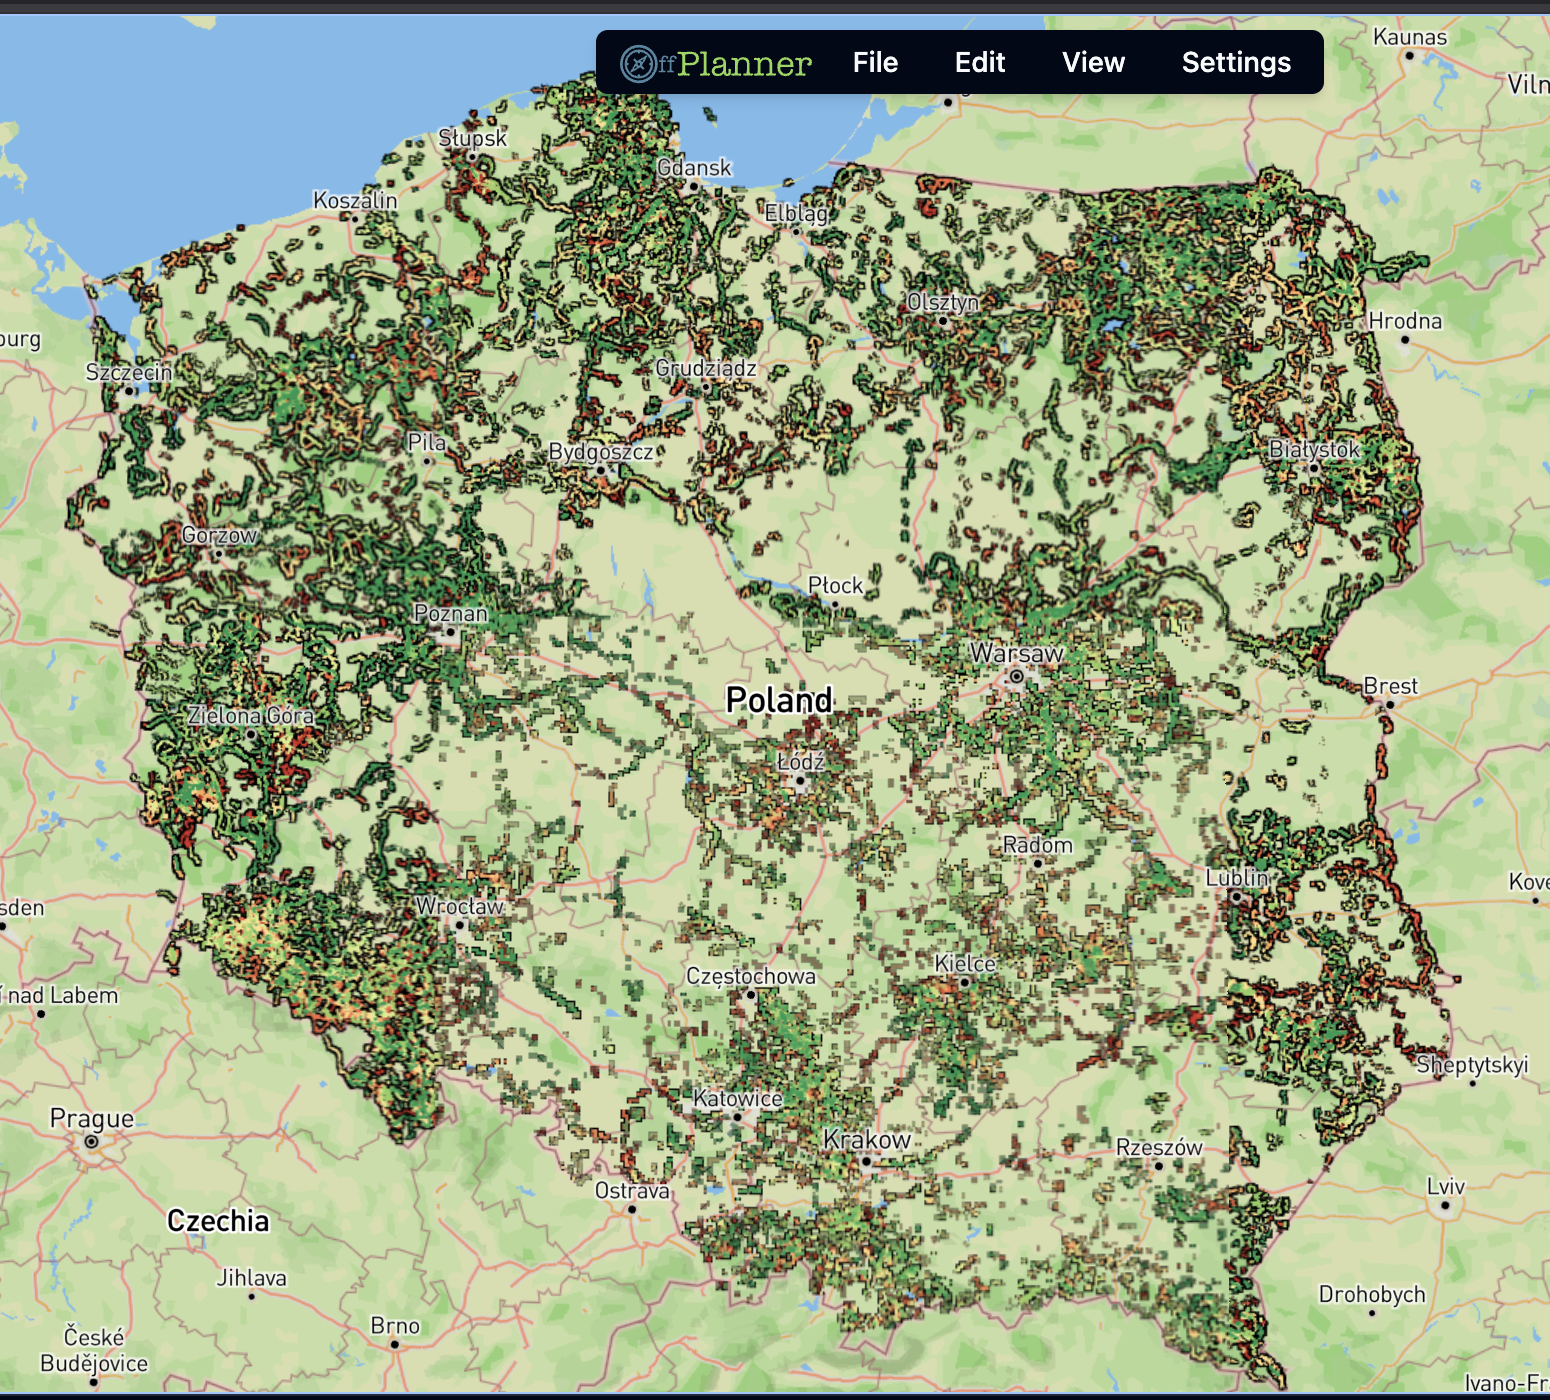
Task: Open the Edit menu
Action: 979,63
